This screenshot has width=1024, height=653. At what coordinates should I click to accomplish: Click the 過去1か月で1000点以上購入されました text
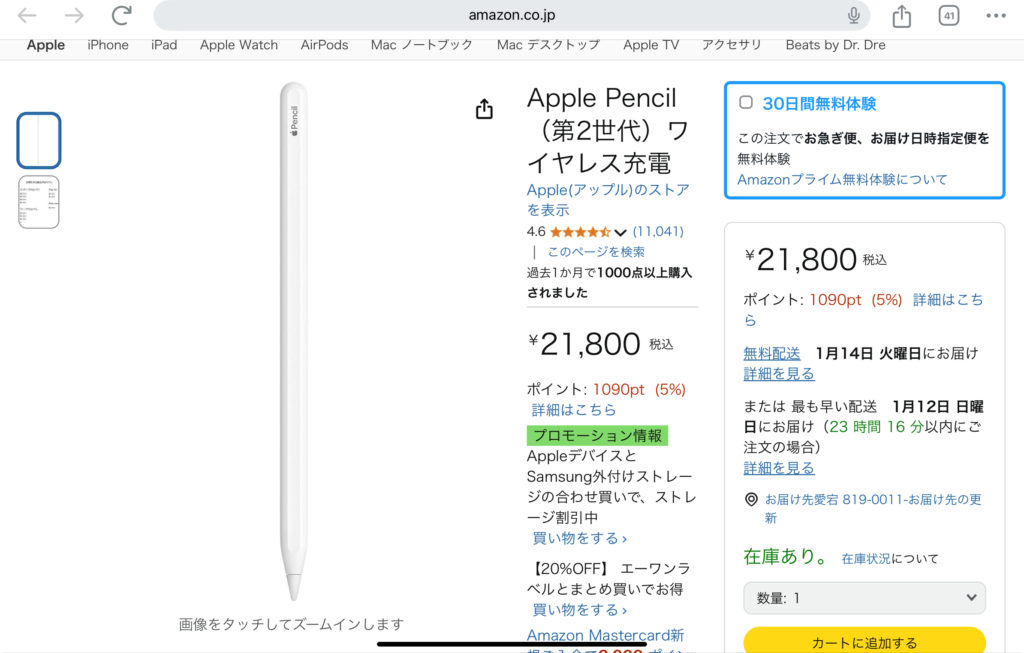(x=609, y=283)
